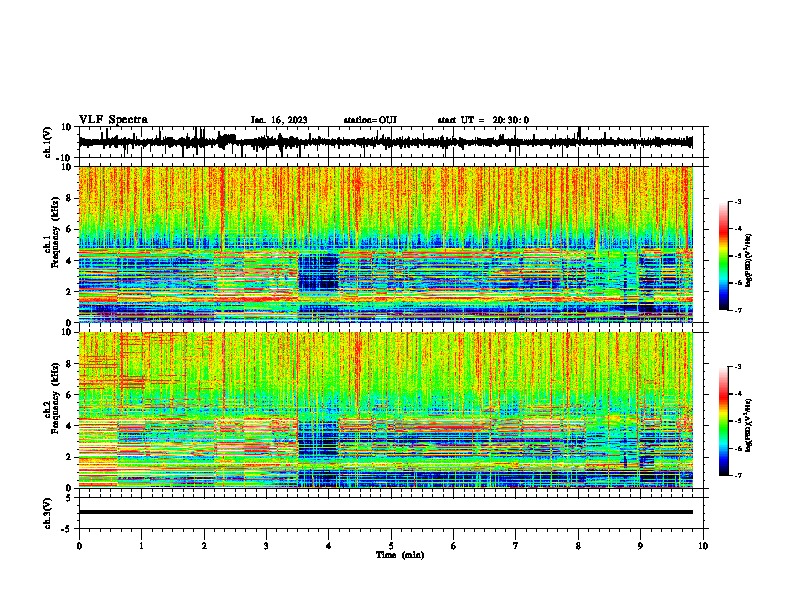Image resolution: width=792 pixels, height=612 pixels.
Task: Select the date text "Jan. 16, 2023"
Action: [x=279, y=120]
